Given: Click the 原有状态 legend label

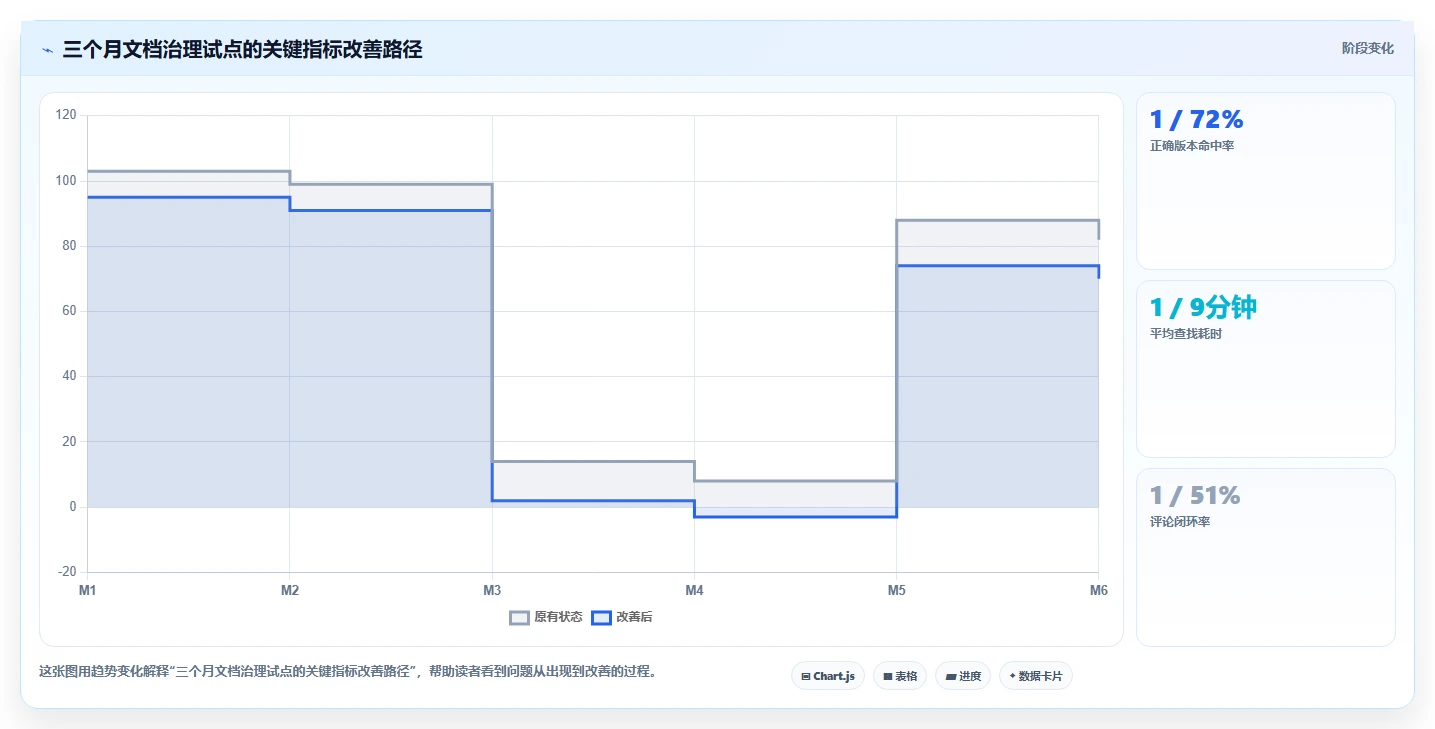Looking at the screenshot, I should coord(558,618).
